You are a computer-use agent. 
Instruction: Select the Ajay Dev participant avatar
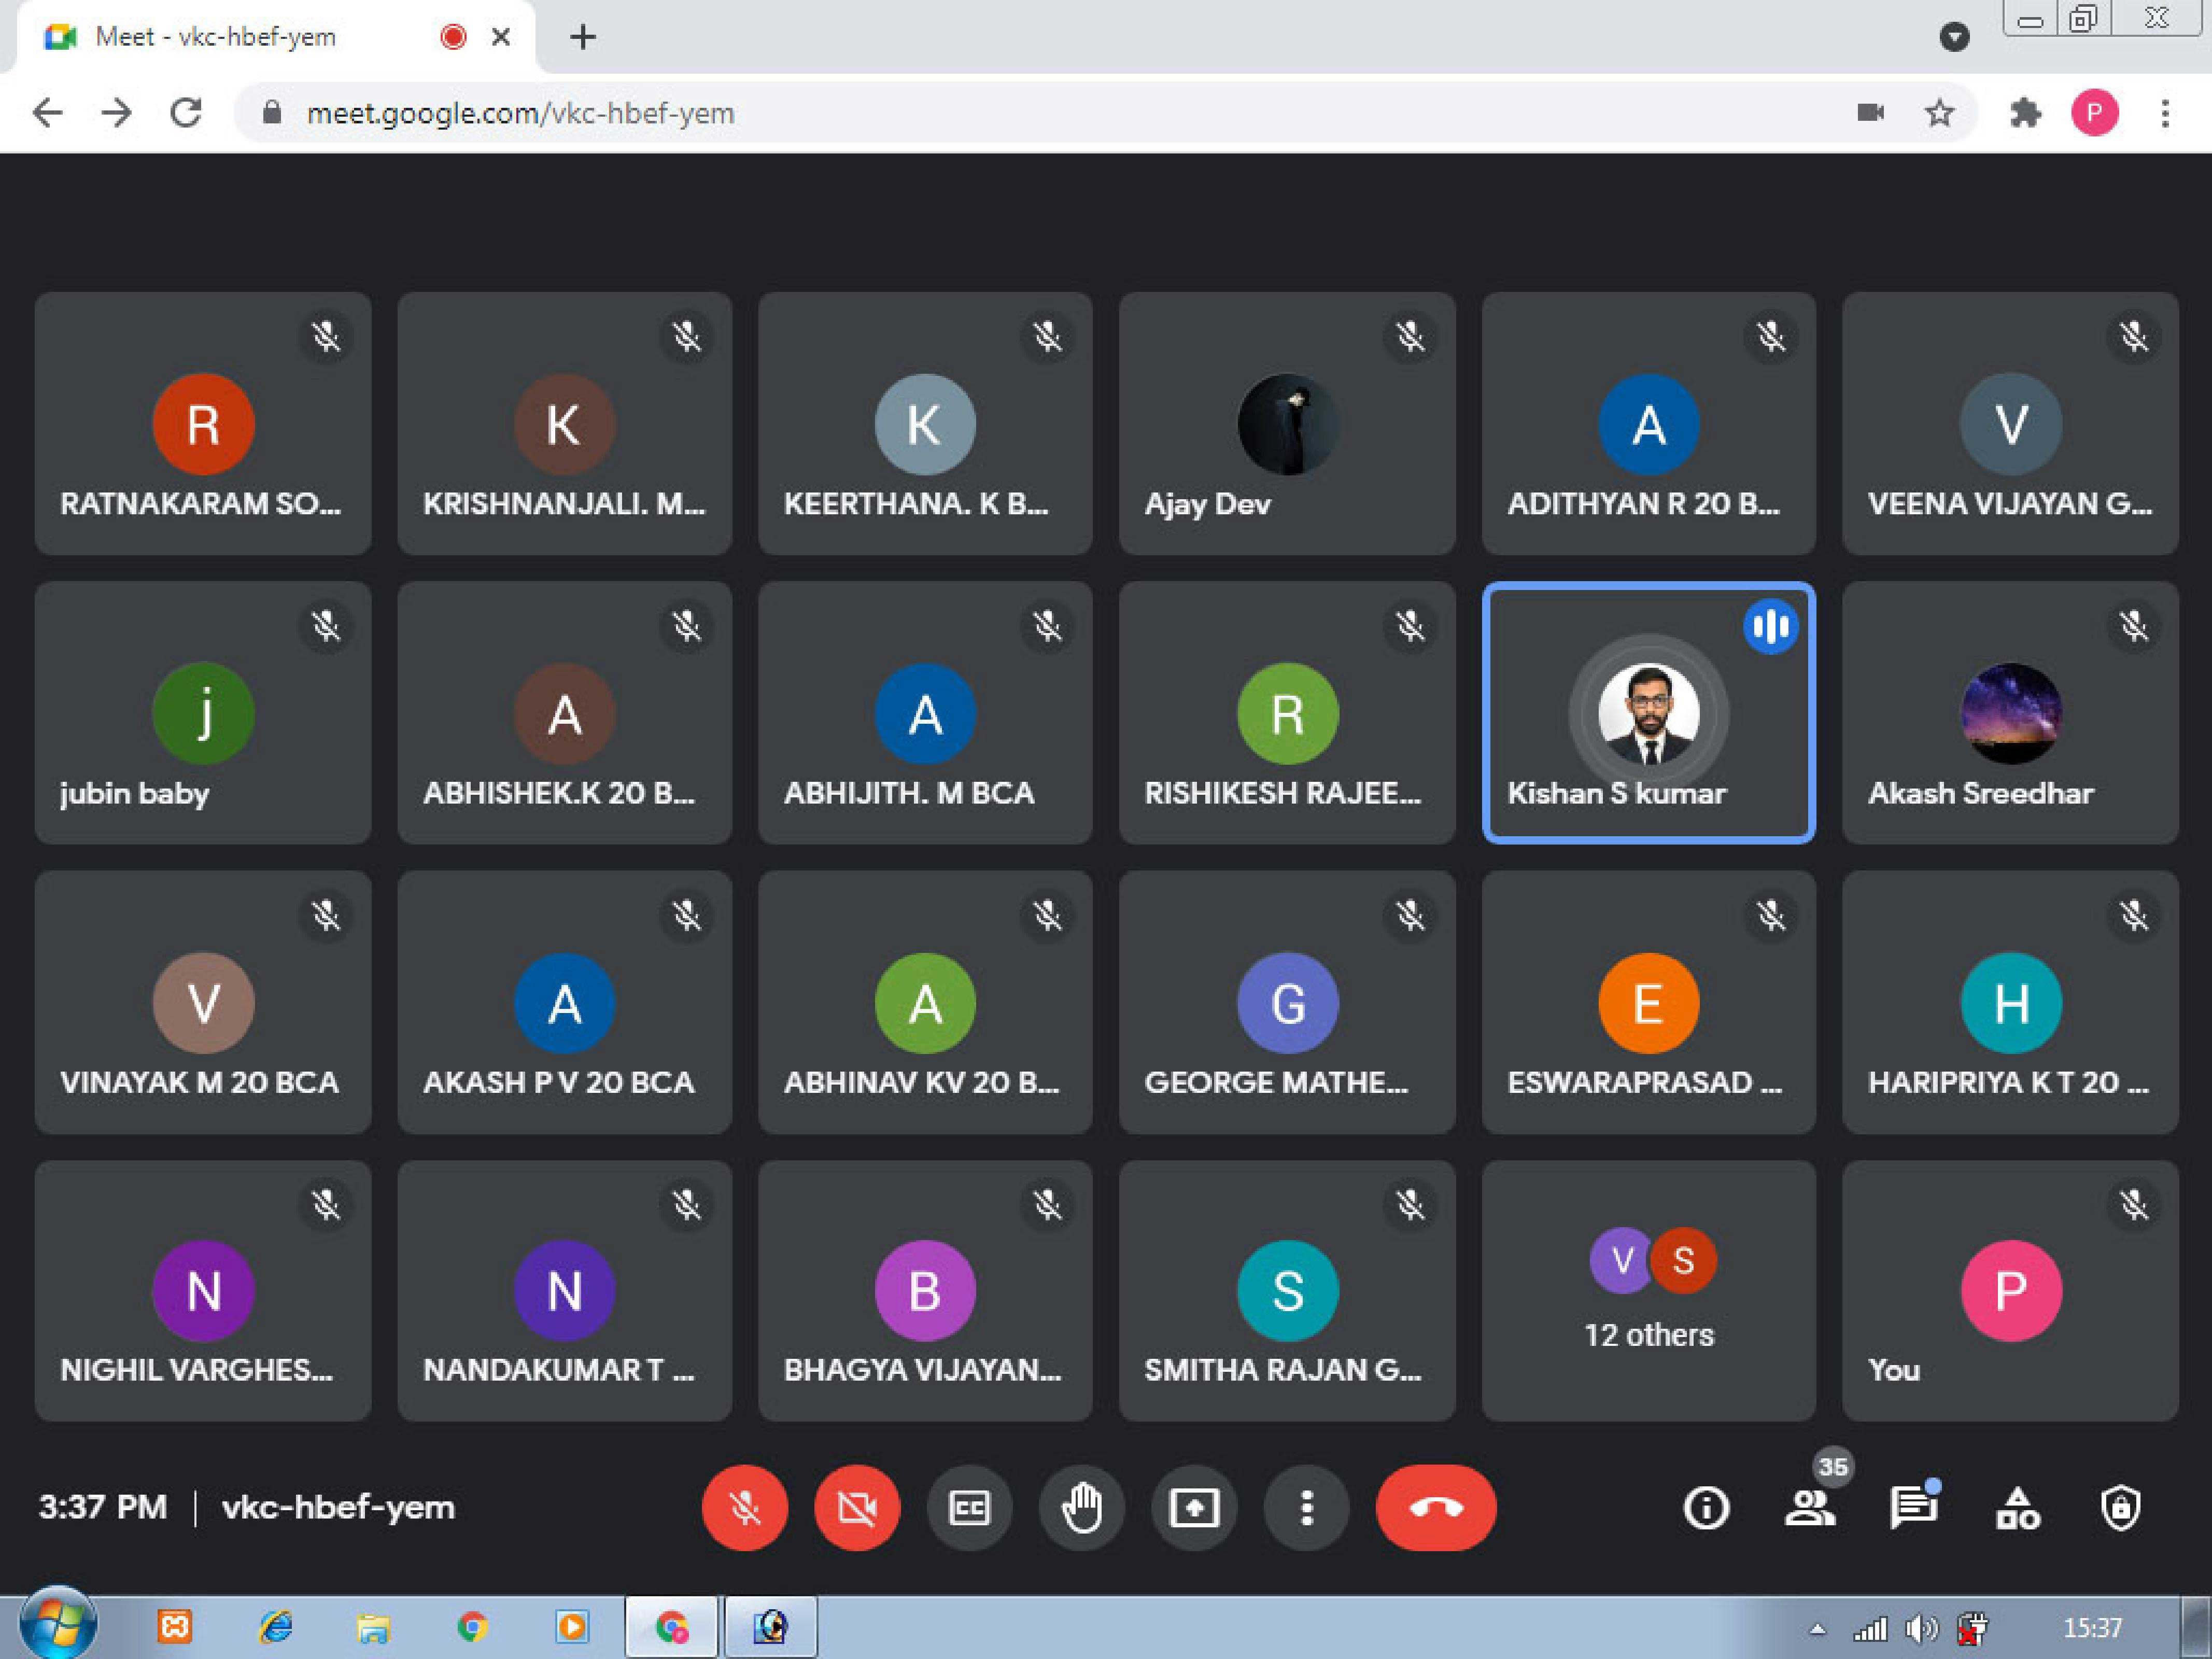tap(1287, 424)
